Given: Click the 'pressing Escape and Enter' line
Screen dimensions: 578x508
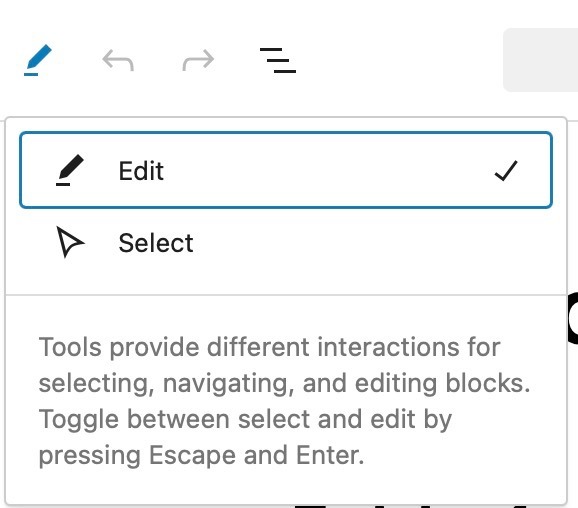Looking at the screenshot, I should click(201, 456).
